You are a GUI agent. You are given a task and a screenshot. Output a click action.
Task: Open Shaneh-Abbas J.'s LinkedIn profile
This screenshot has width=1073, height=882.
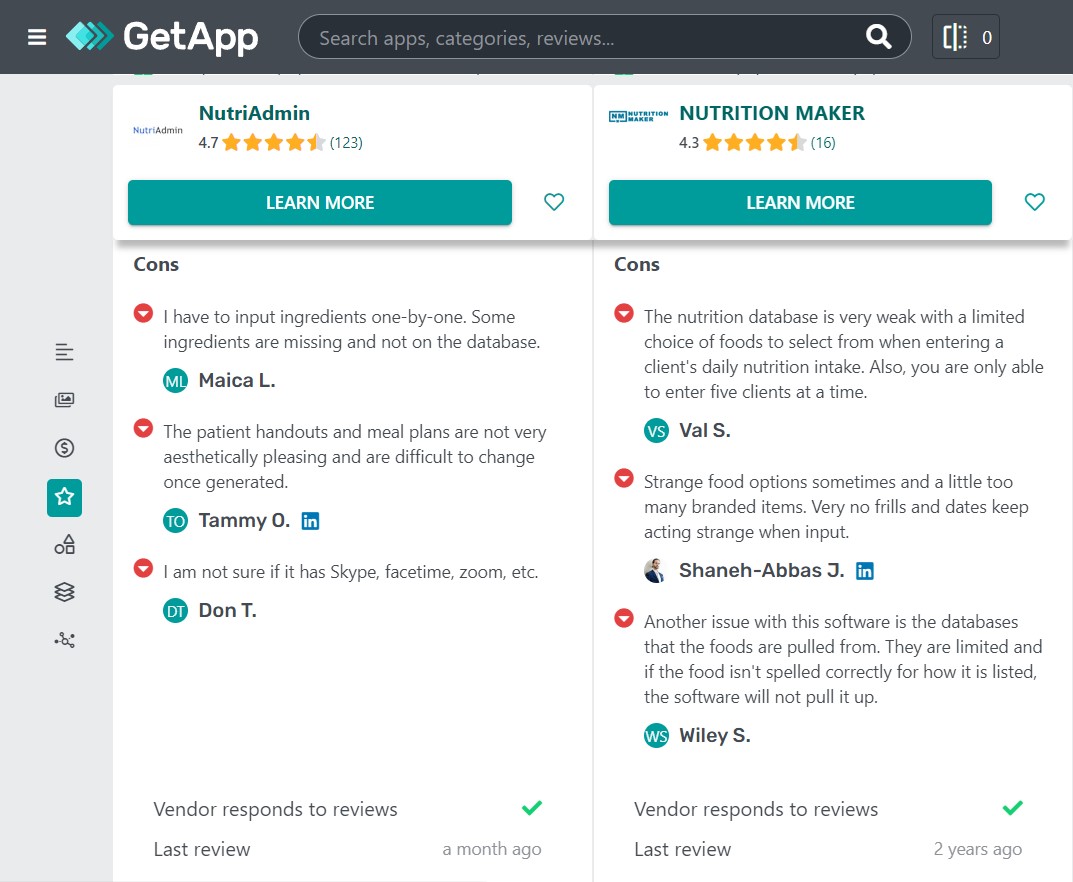864,569
